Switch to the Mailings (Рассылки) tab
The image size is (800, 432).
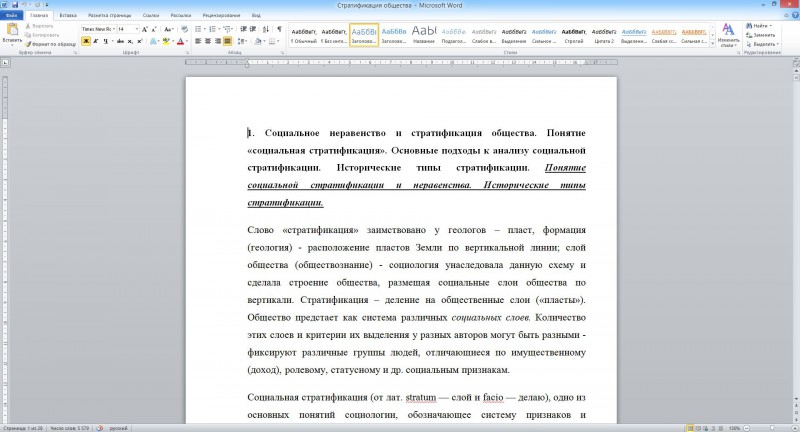click(181, 15)
